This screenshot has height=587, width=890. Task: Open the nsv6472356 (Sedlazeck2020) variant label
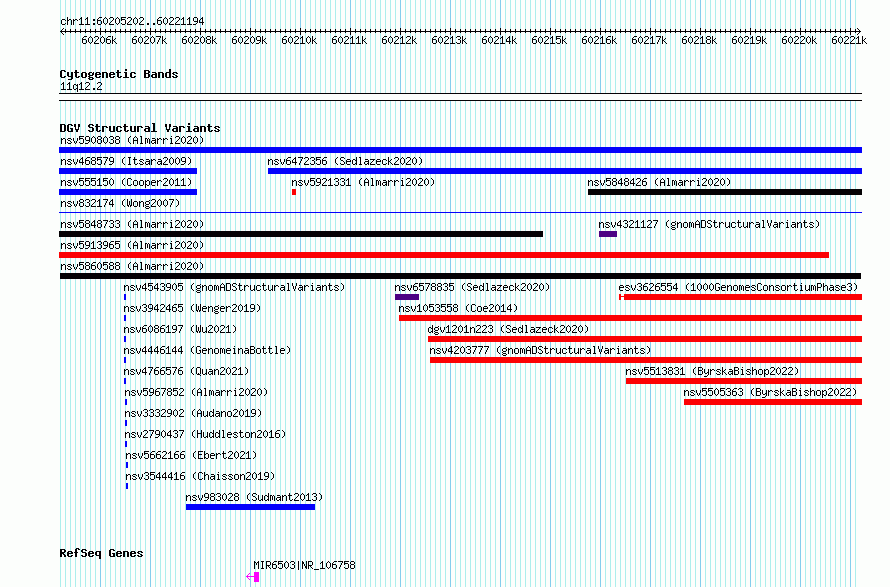point(345,161)
